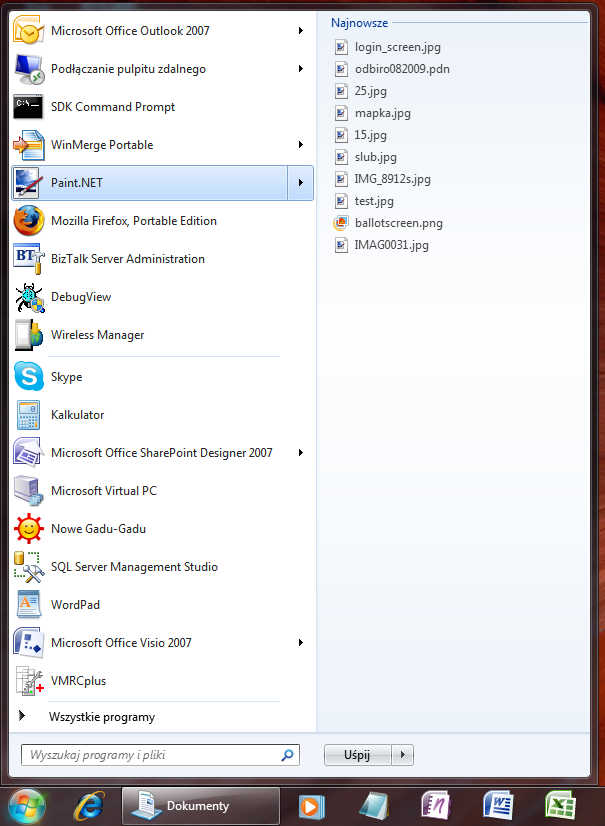Launch Microsoft Virtual PC icon
Image resolution: width=605 pixels, height=826 pixels.
[28, 490]
